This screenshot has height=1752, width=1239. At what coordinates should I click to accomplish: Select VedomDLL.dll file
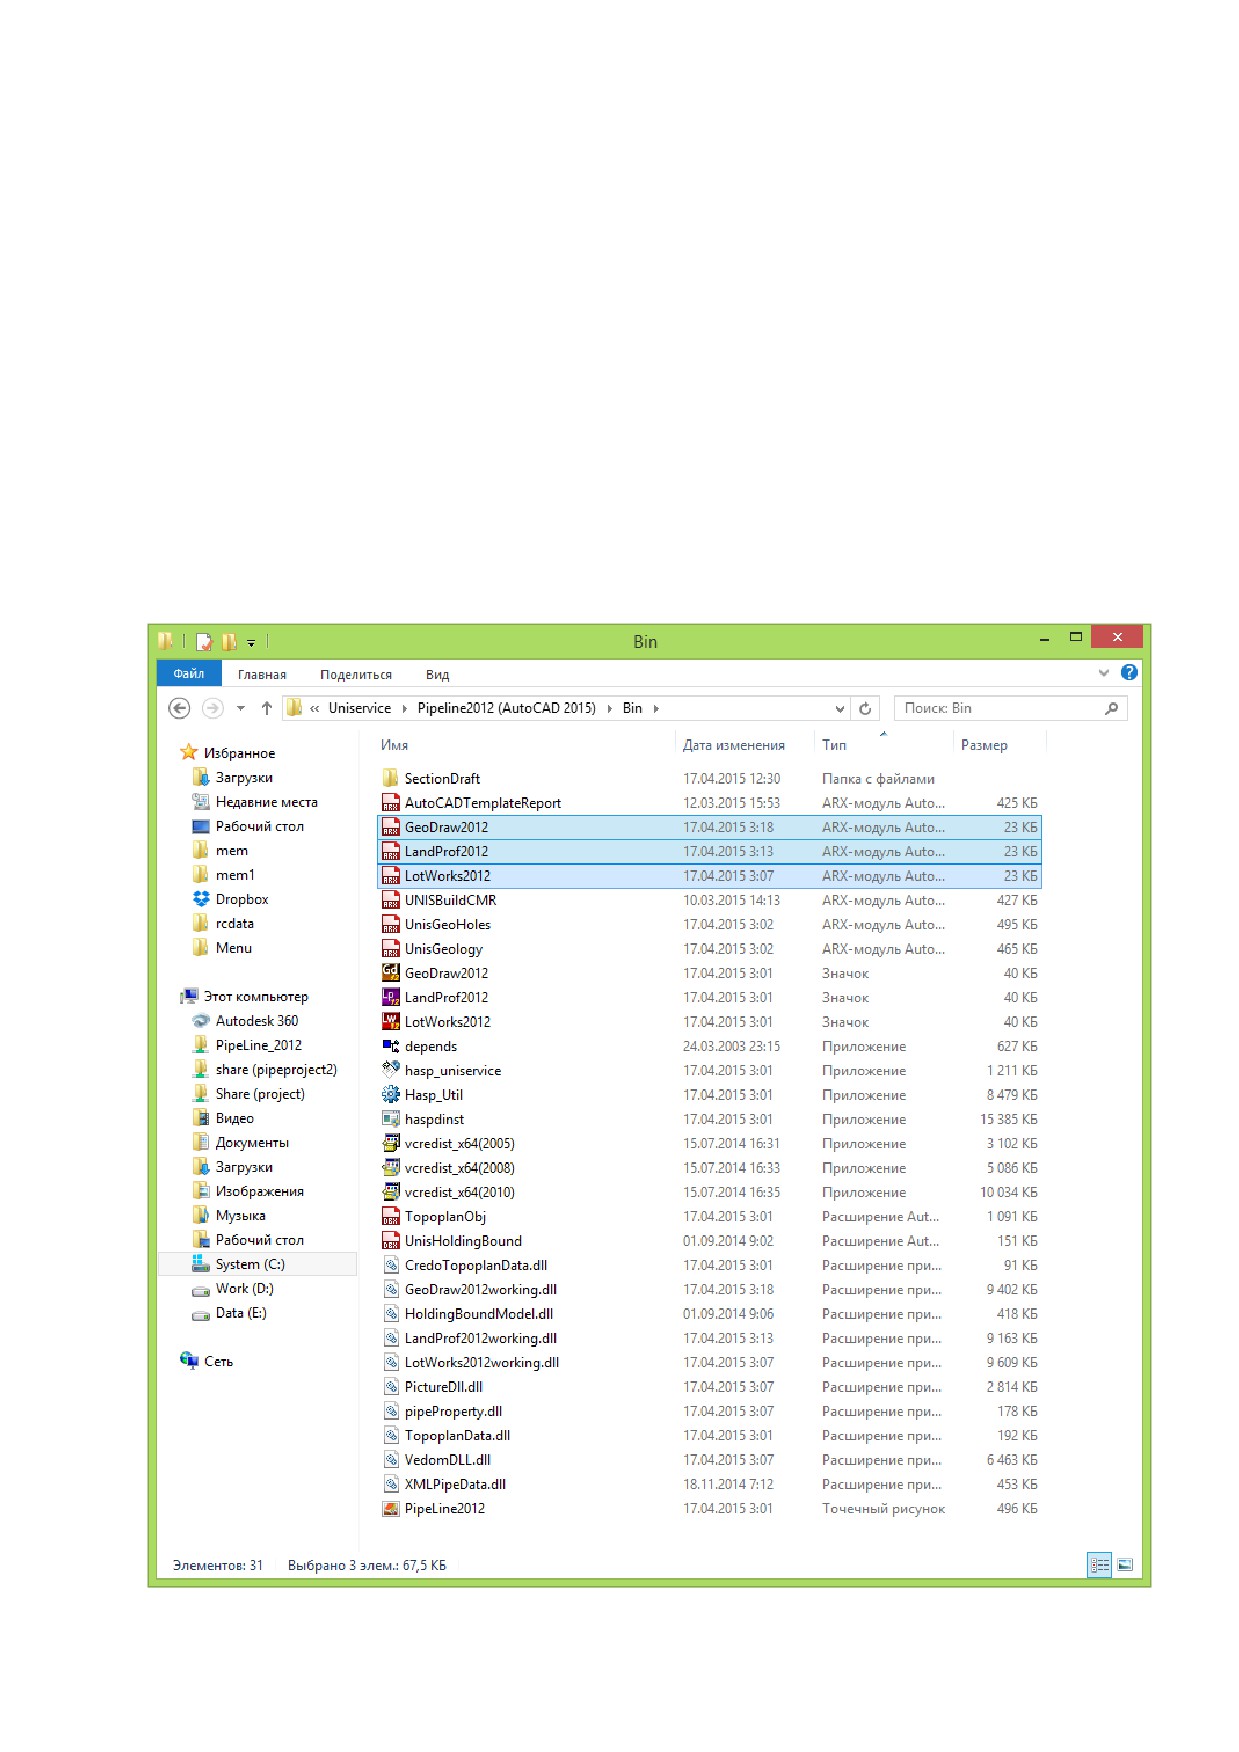pos(709,1460)
